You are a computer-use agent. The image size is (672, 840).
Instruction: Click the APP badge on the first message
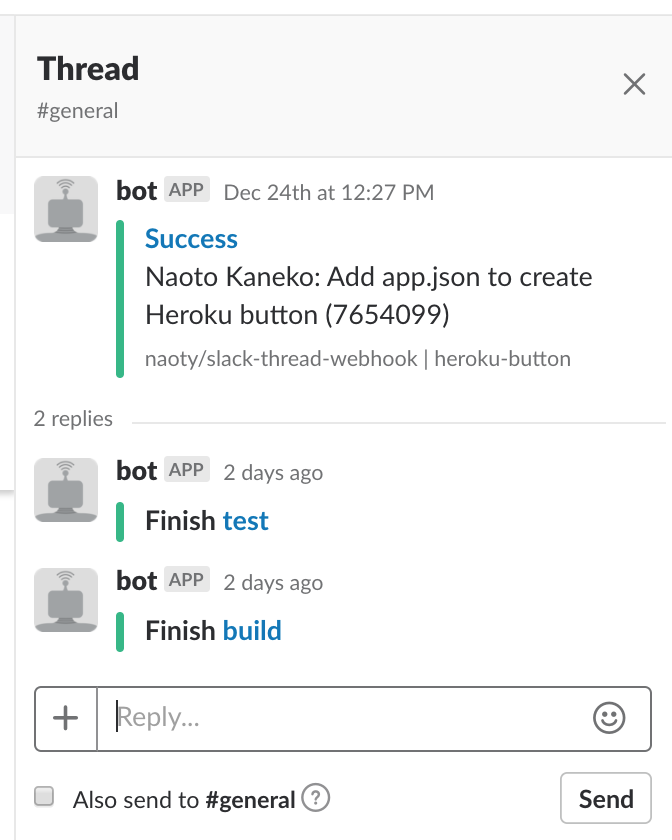tap(187, 190)
